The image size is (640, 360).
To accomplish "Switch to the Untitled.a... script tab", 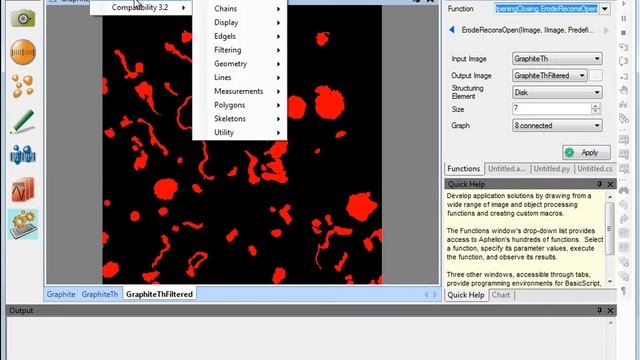I will pyautogui.click(x=507, y=169).
